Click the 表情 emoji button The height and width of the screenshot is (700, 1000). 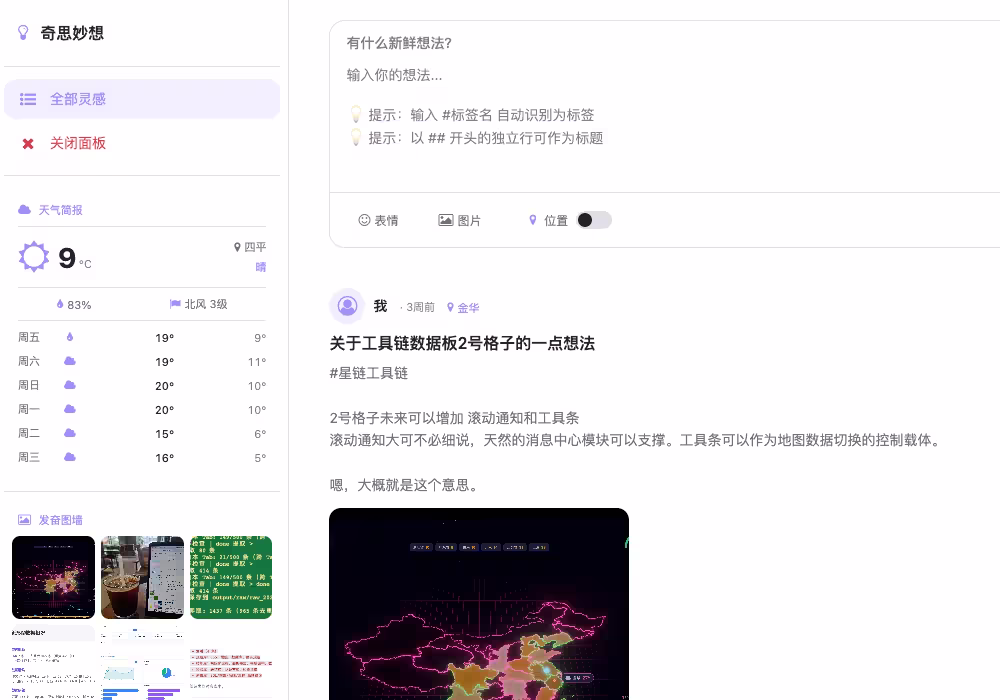click(378, 220)
